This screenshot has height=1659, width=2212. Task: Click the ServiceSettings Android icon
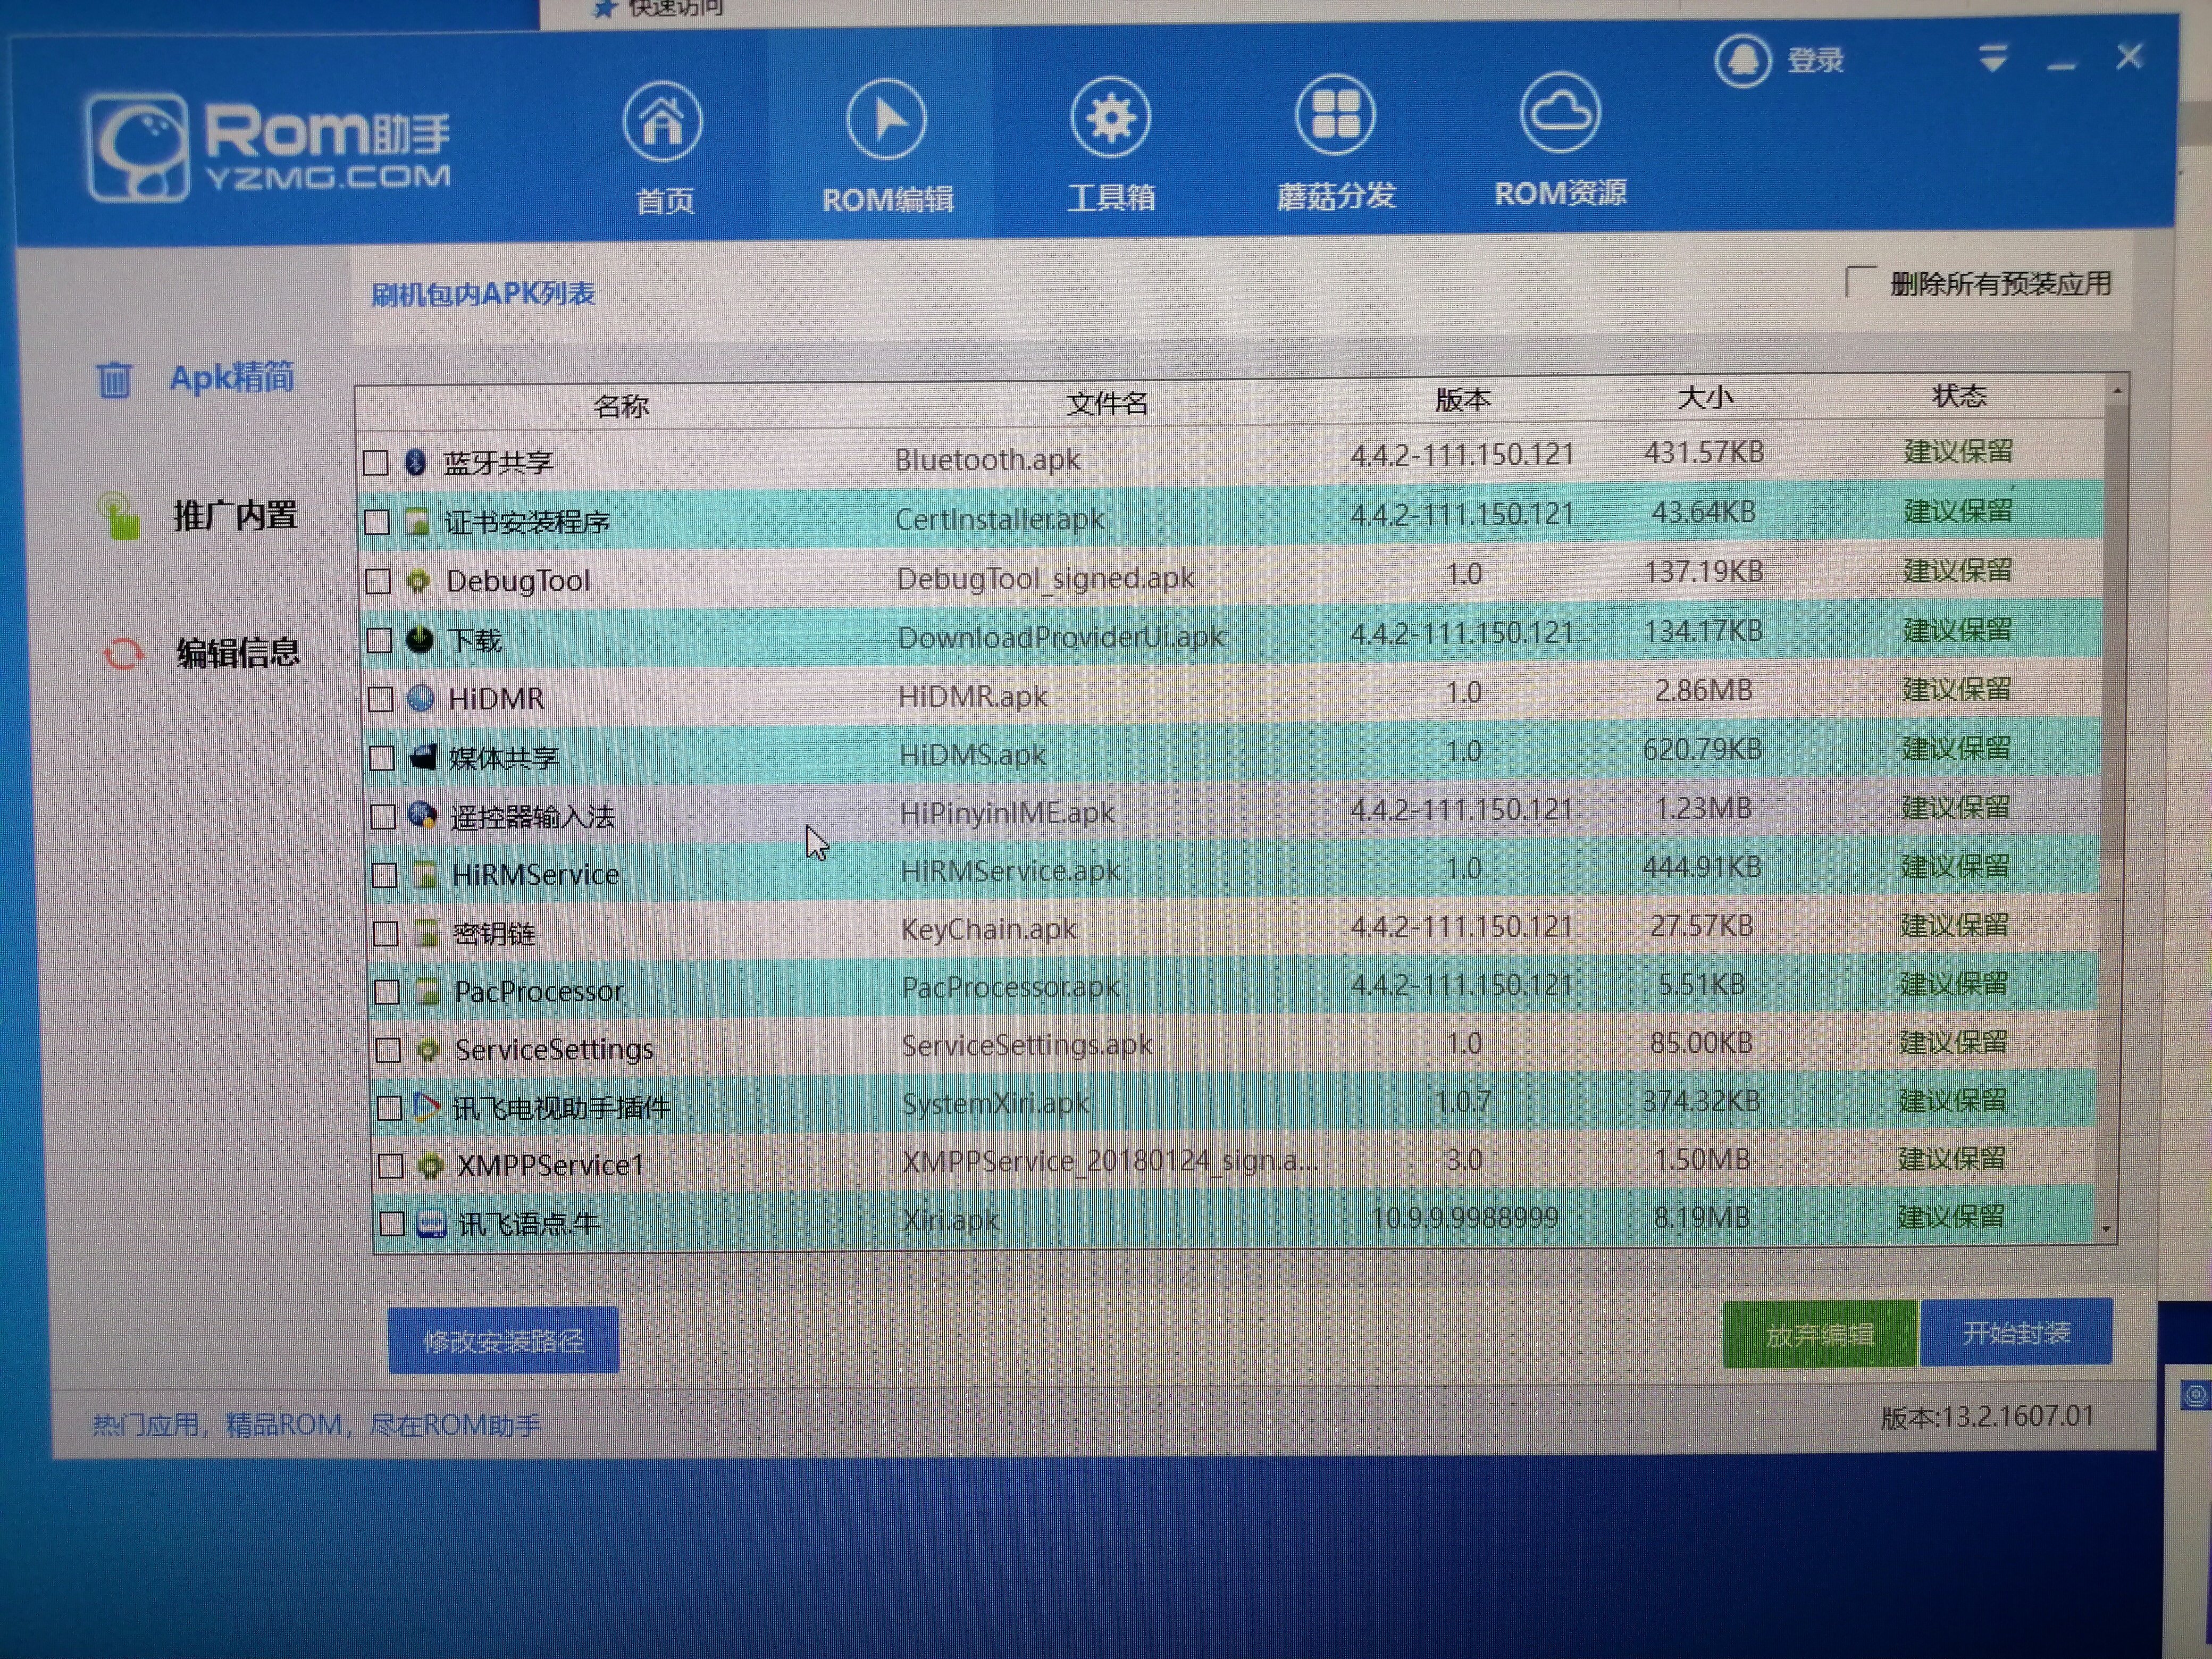[x=428, y=1049]
